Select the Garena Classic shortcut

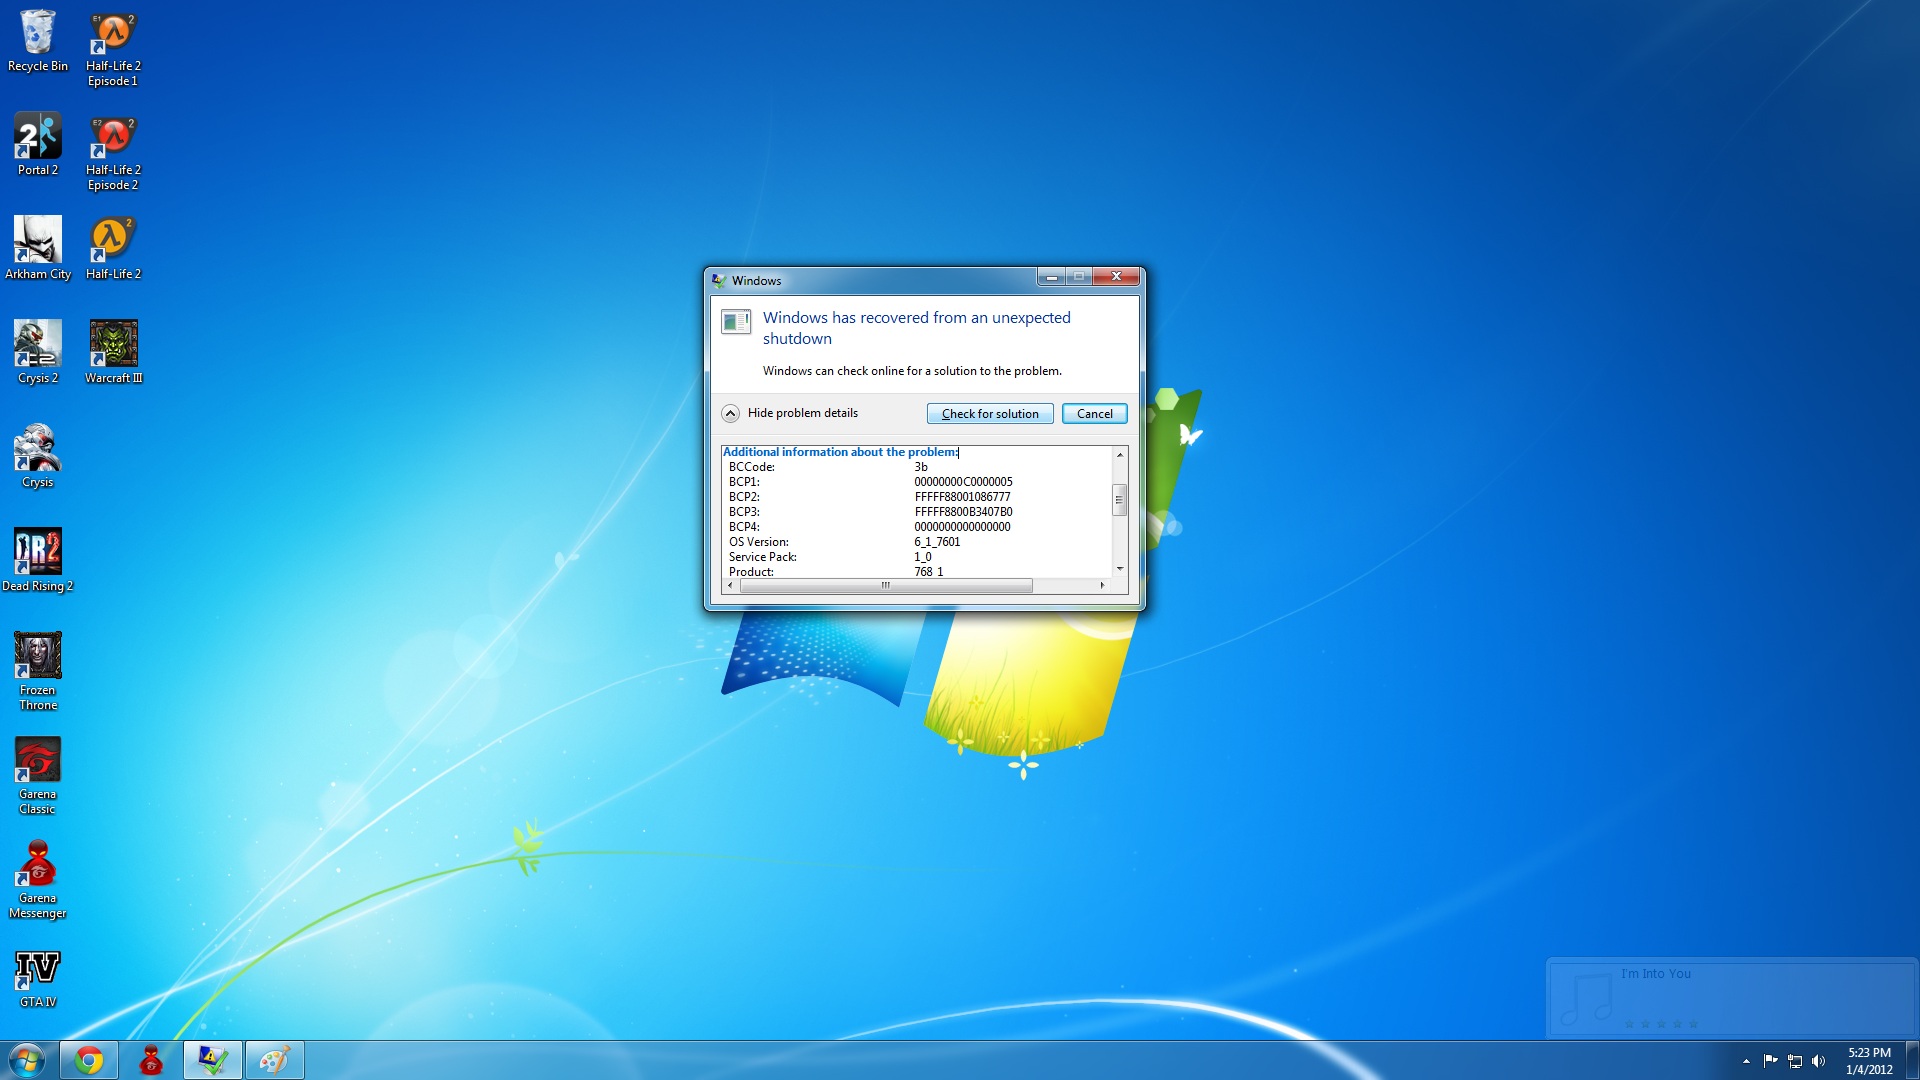(x=38, y=775)
